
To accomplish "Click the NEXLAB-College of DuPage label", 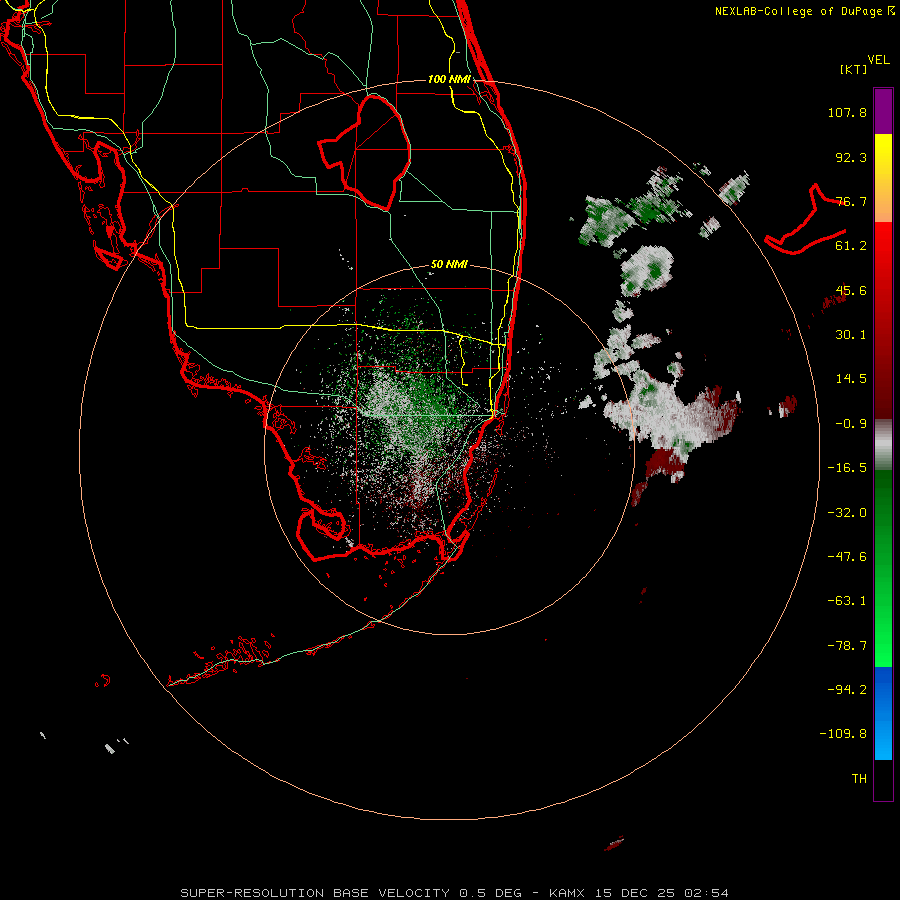I will click(x=804, y=11).
